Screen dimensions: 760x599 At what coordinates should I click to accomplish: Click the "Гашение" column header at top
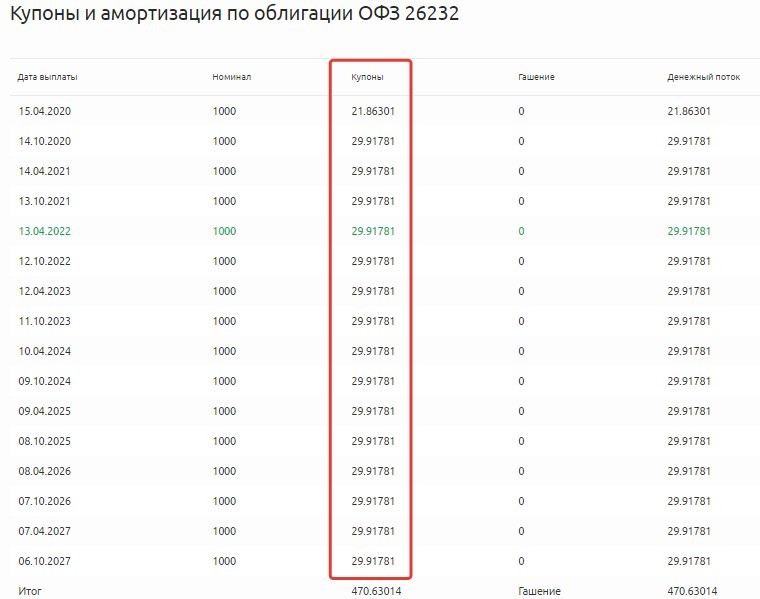point(536,77)
